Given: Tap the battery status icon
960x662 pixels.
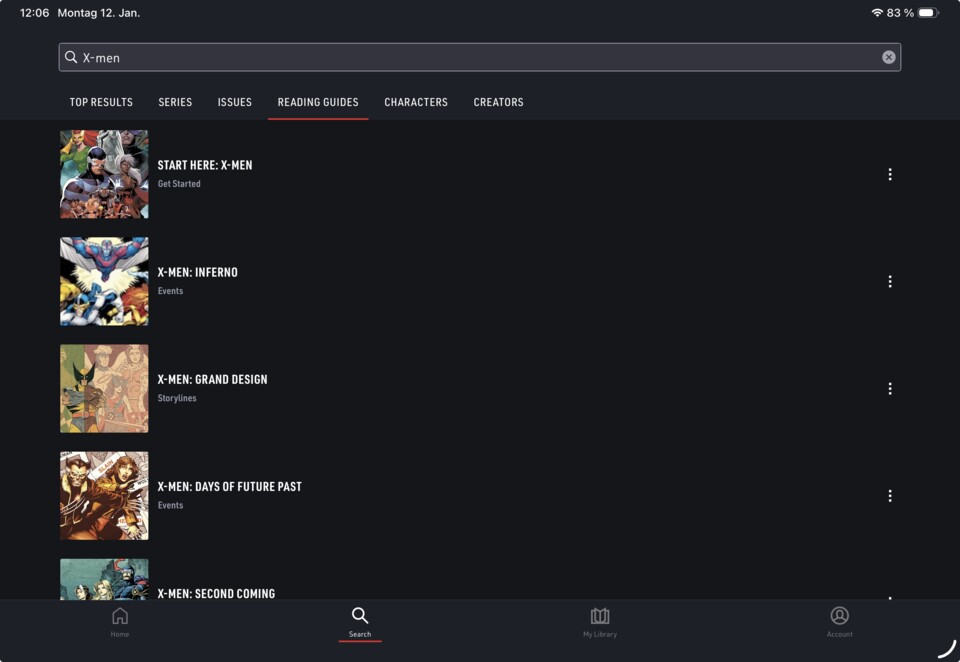Looking at the screenshot, I should tap(928, 13).
